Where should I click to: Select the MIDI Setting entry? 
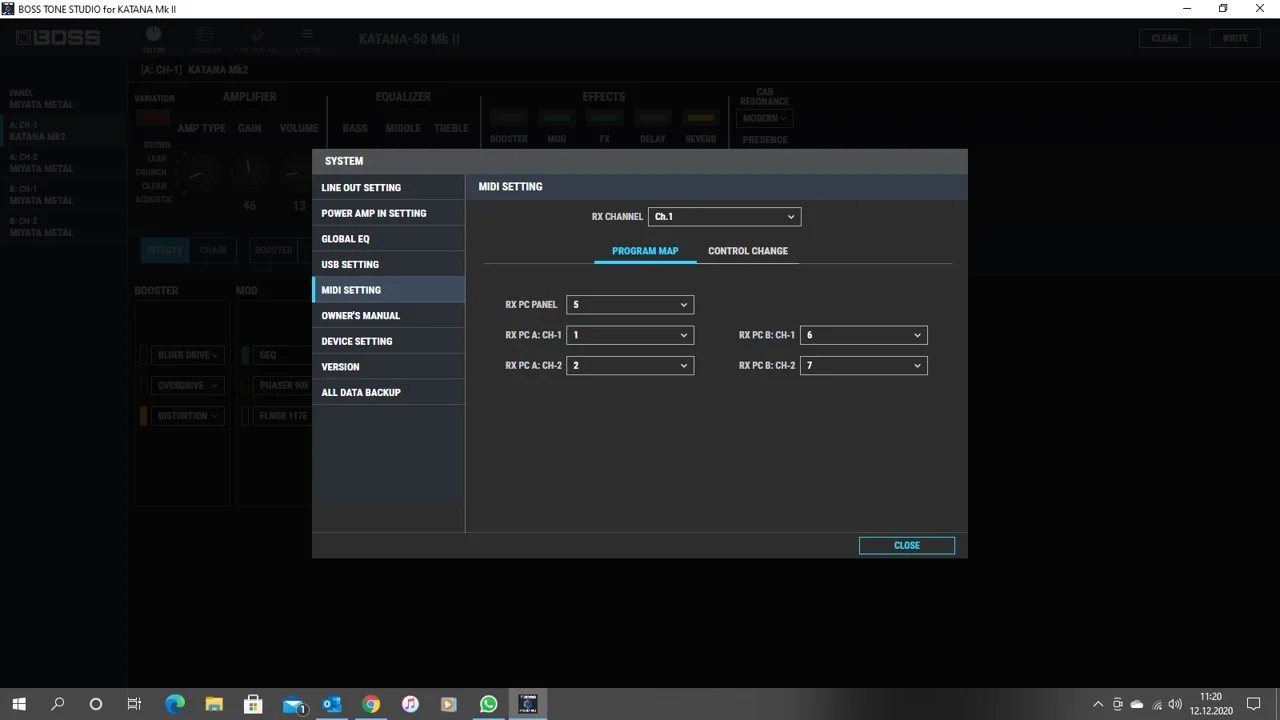[x=389, y=290]
